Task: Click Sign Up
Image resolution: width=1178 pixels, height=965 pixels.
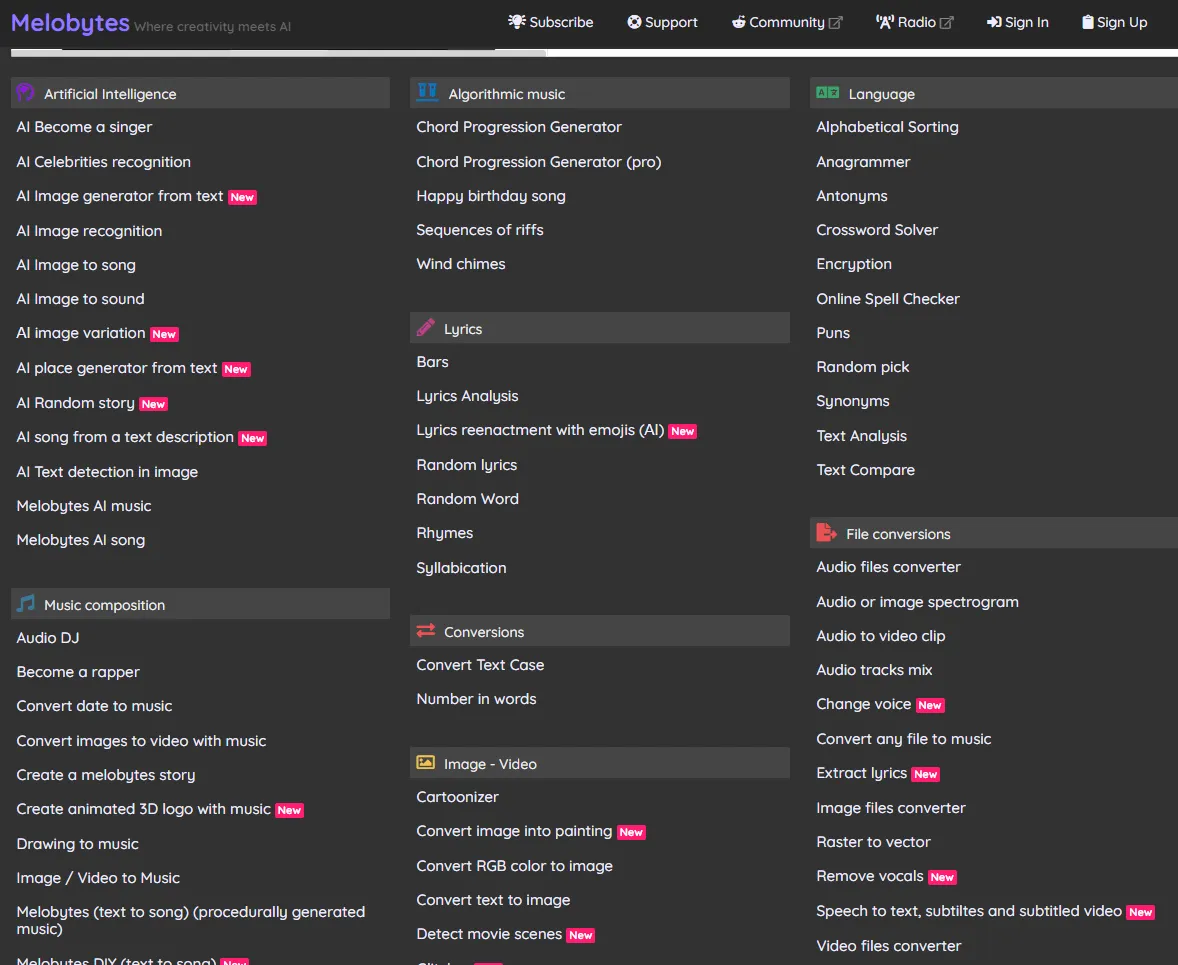Action: [1115, 22]
